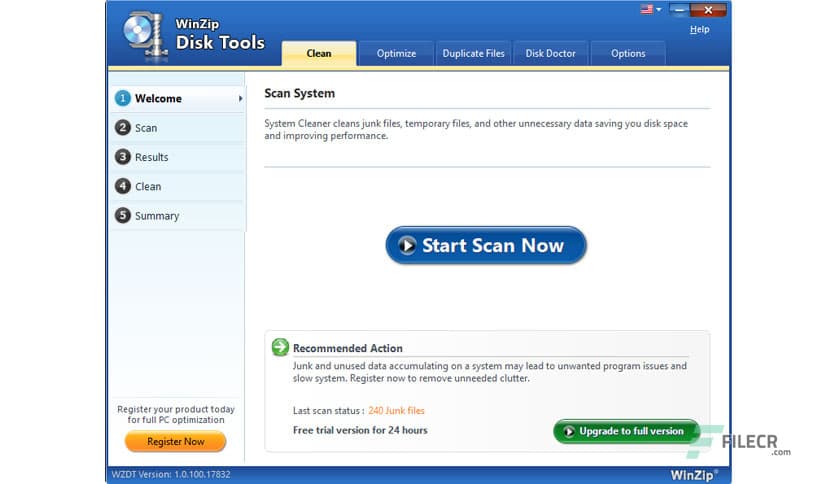The width and height of the screenshot is (836, 484).
Task: Click 'Free trial version for 24 hours' text
Action: point(360,430)
